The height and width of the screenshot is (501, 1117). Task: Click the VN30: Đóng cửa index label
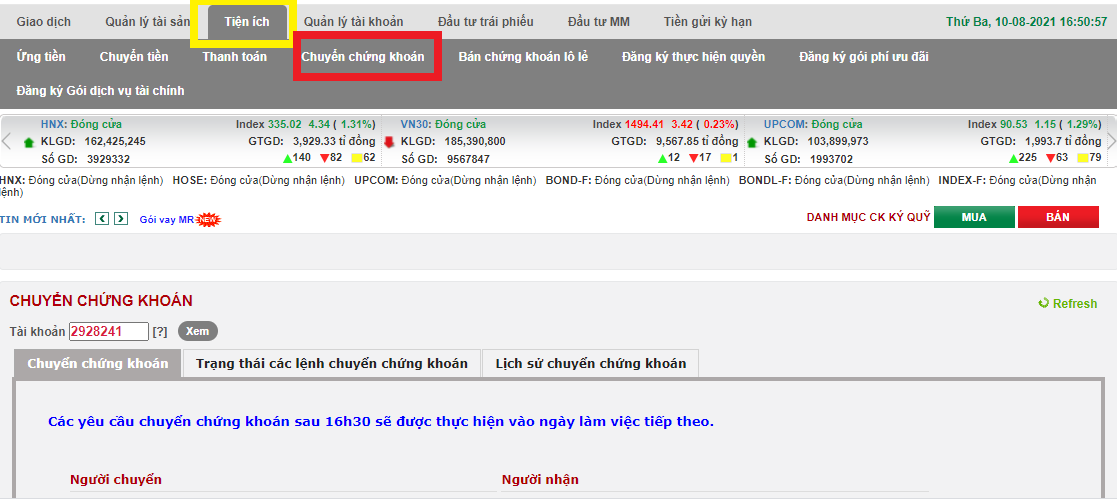(x=443, y=125)
